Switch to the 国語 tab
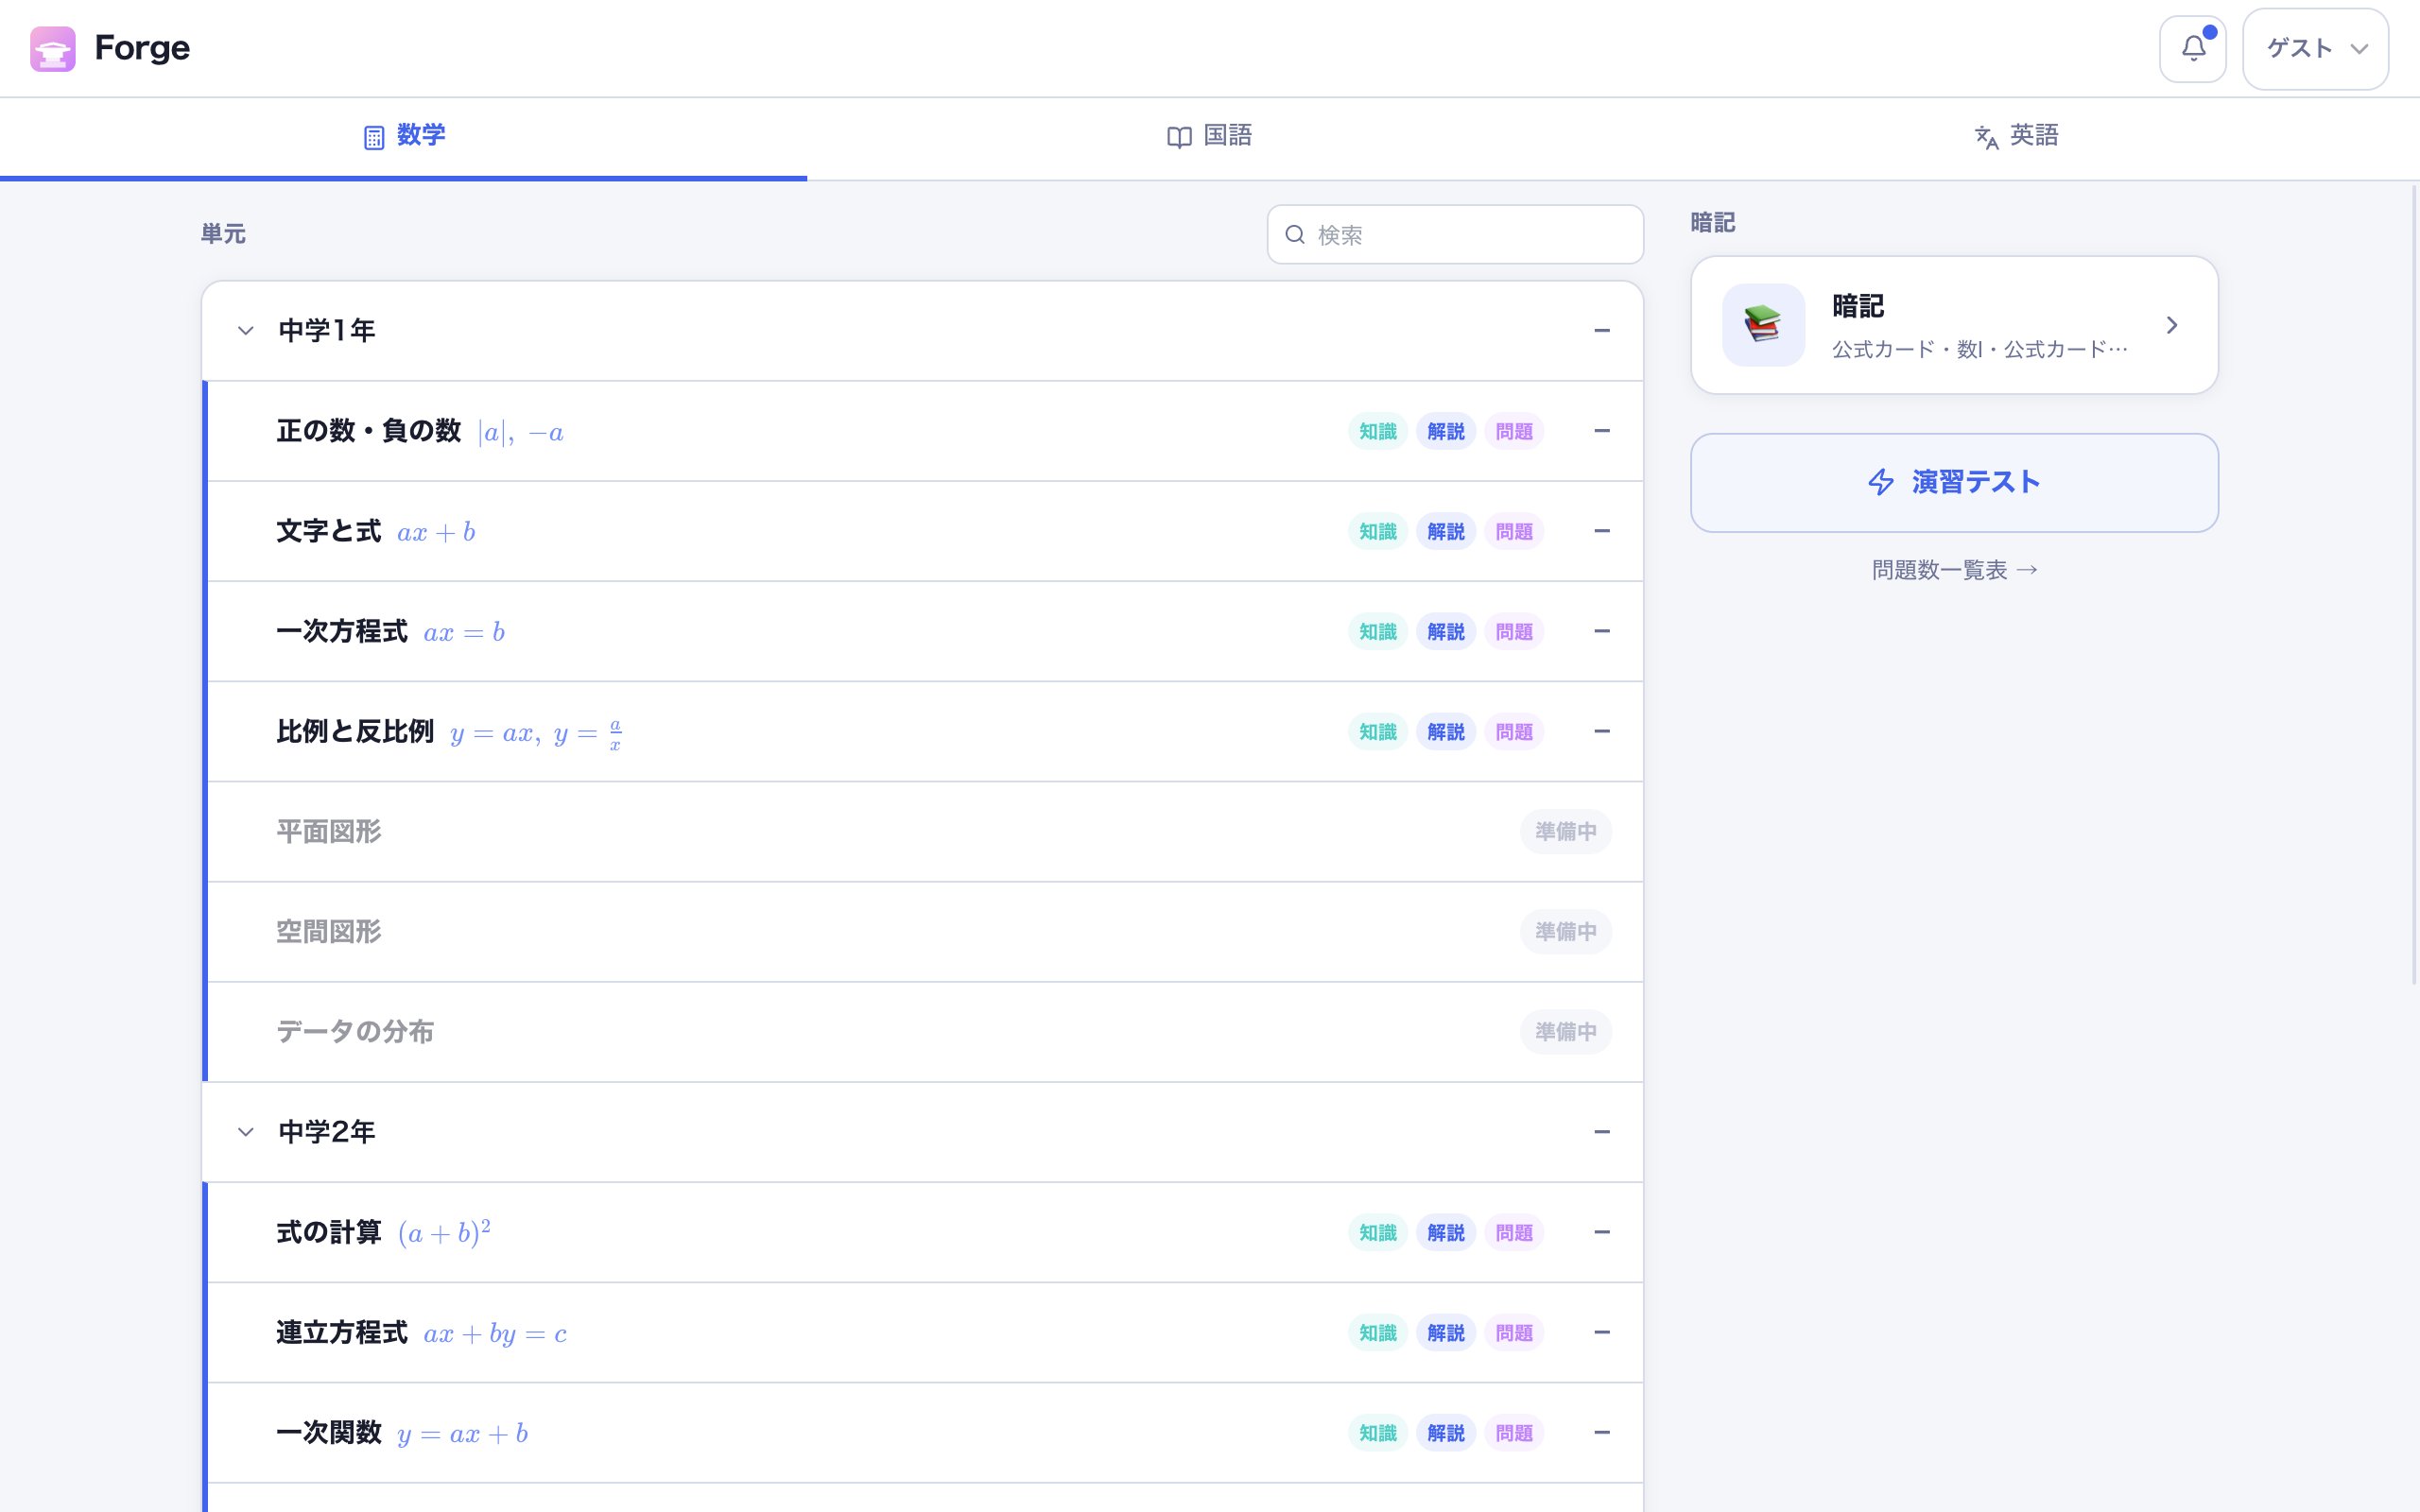2420x1512 pixels. [1209, 136]
